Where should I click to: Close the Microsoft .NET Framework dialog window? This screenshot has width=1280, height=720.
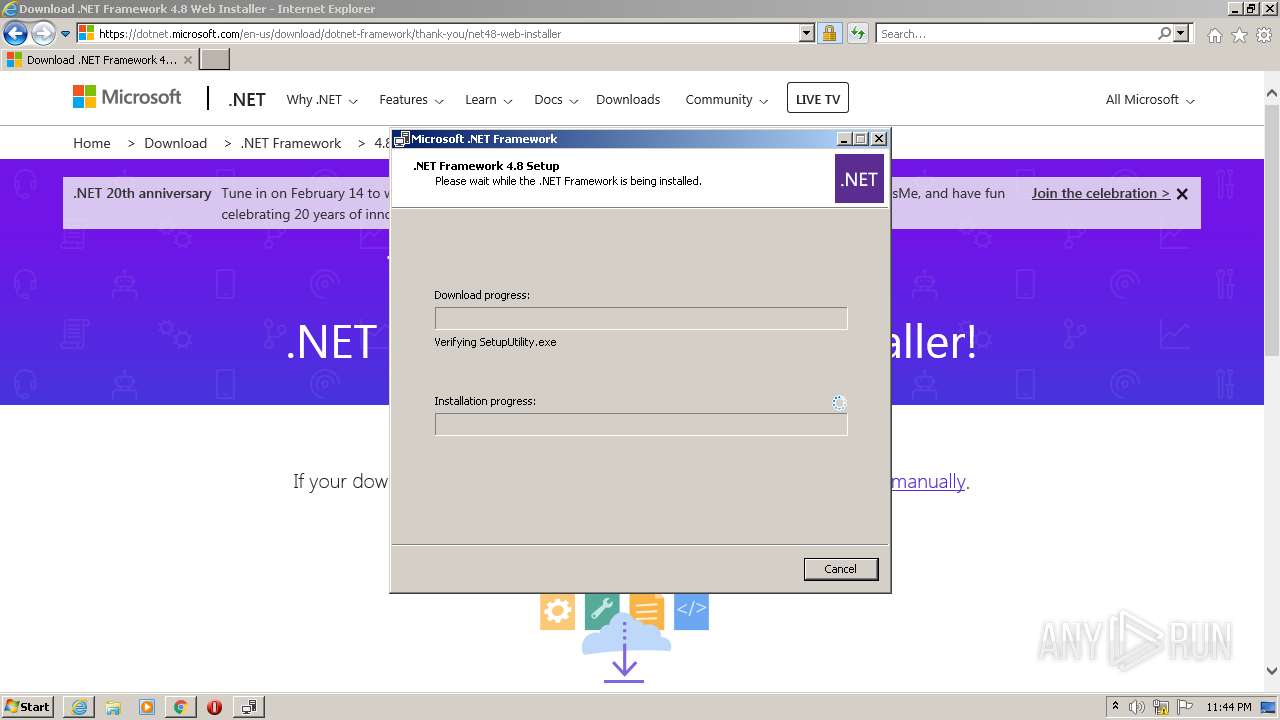coord(879,139)
